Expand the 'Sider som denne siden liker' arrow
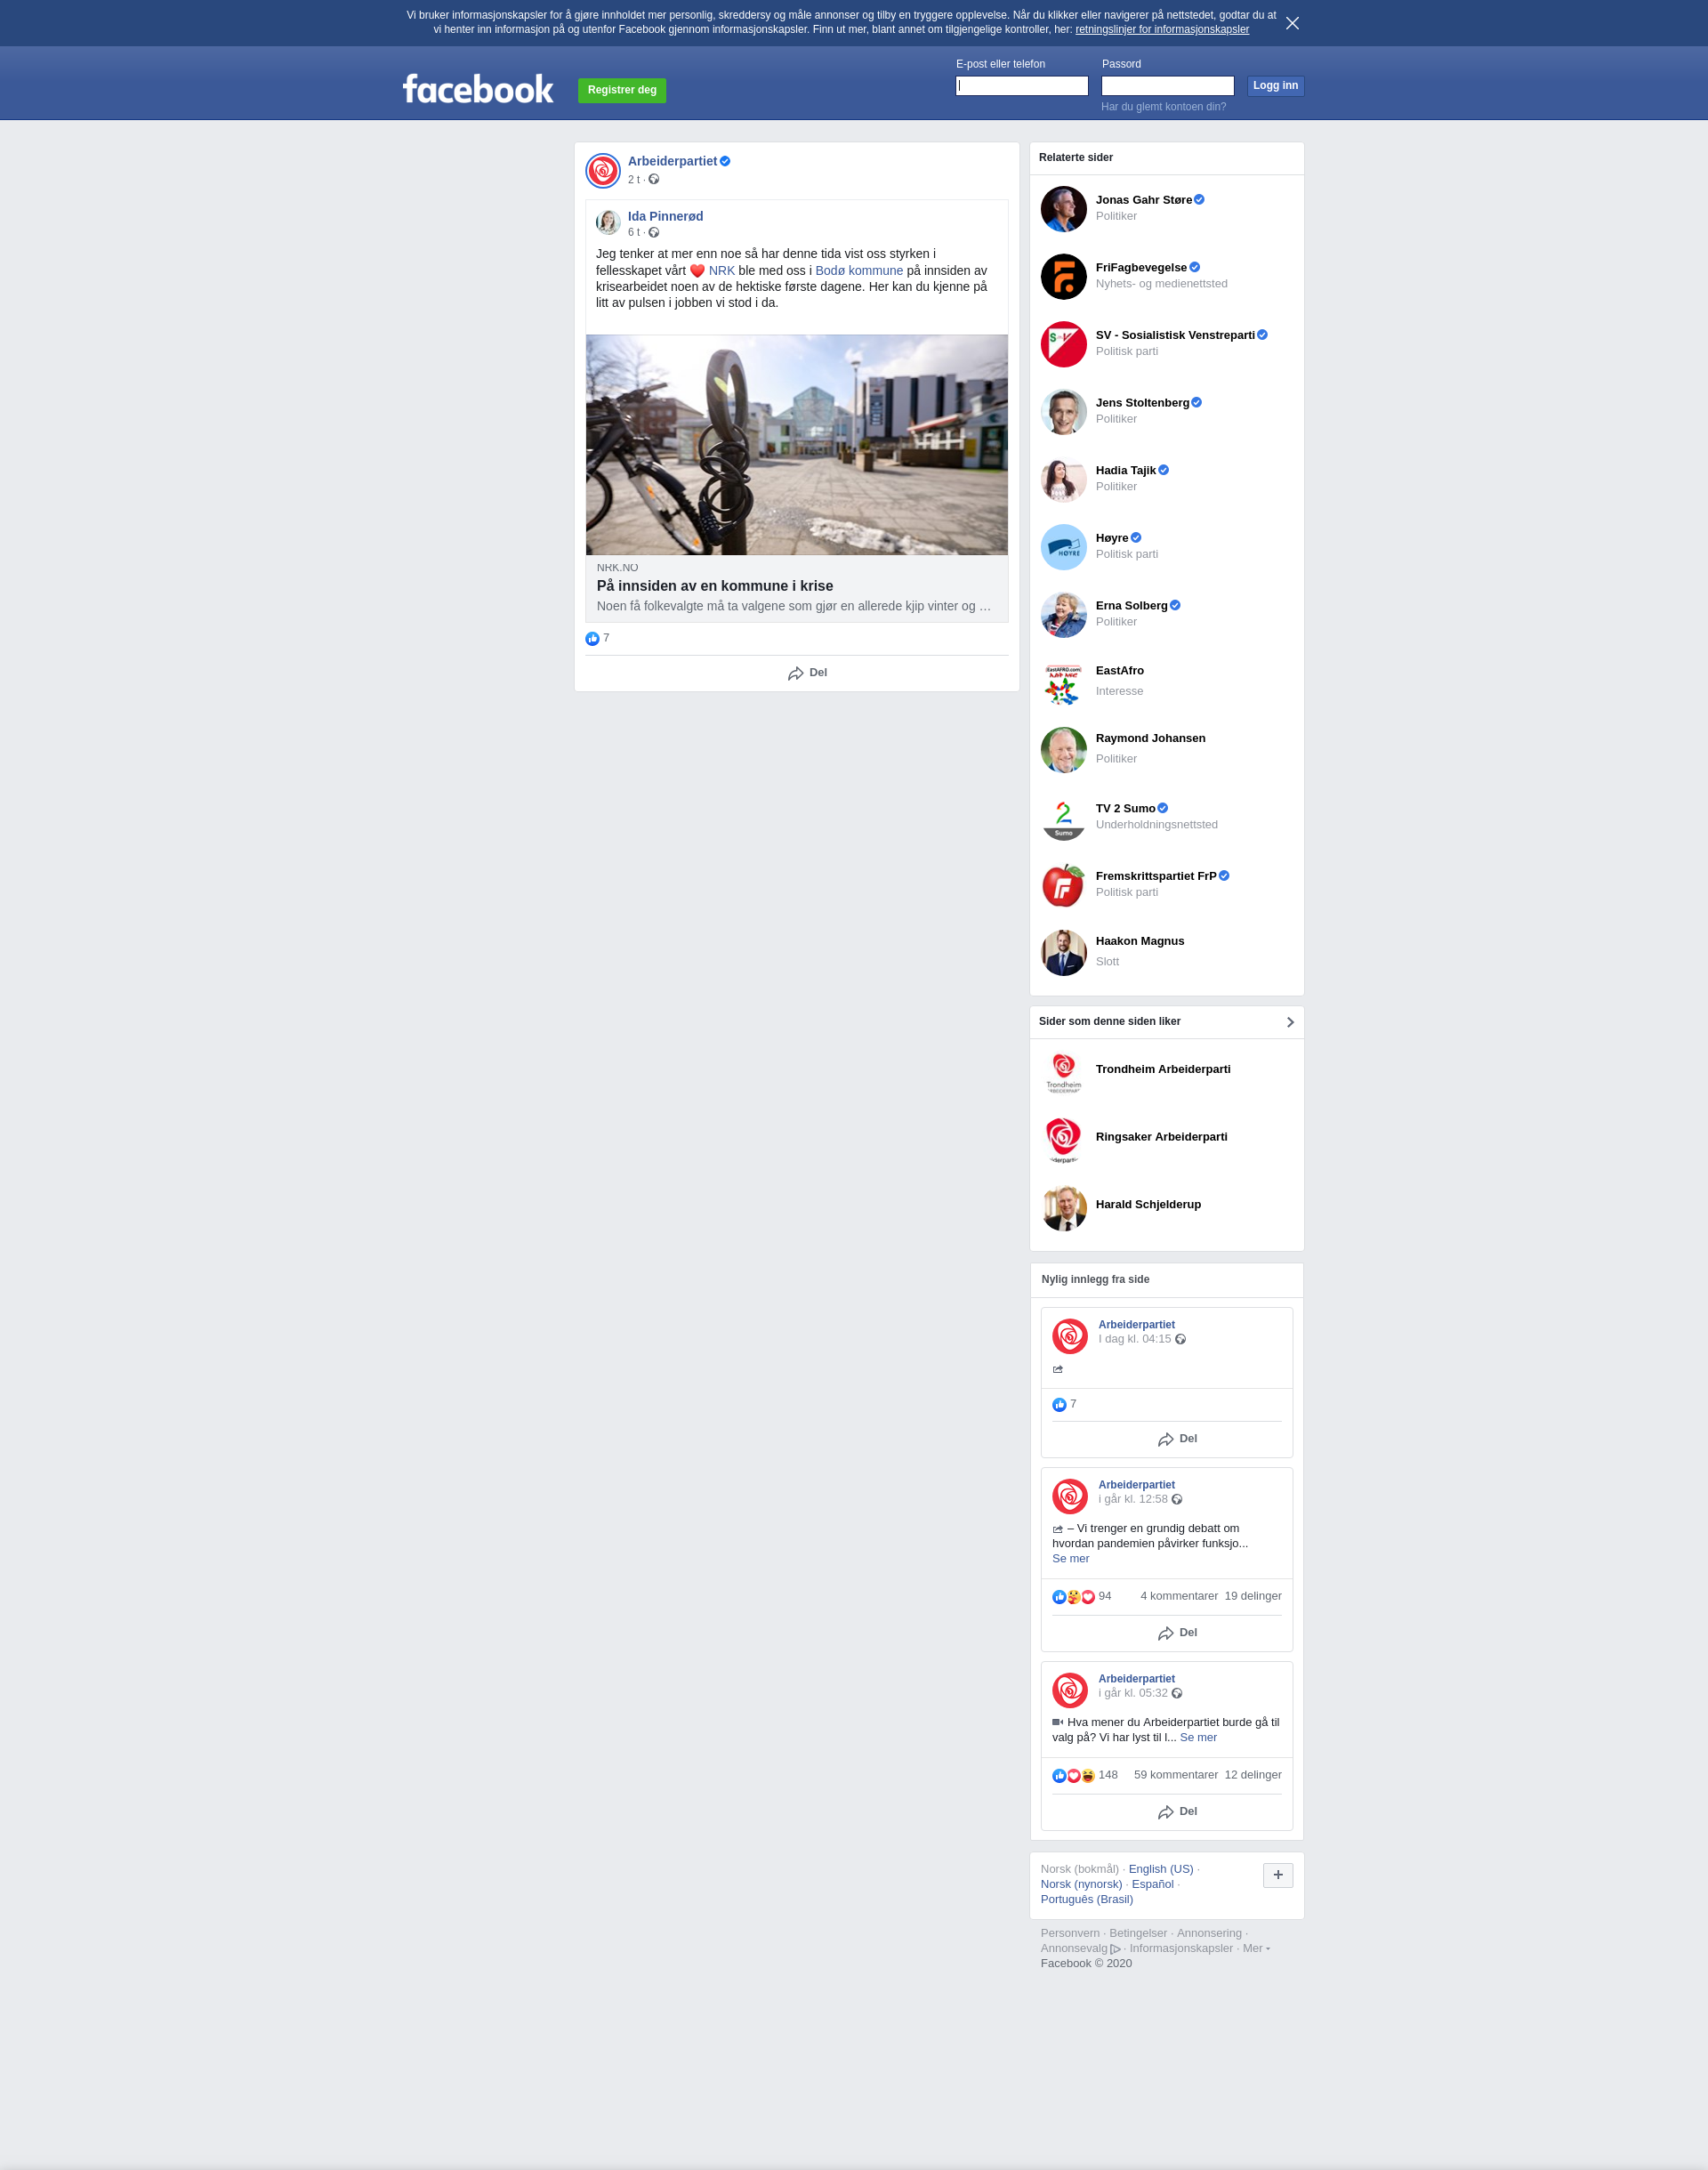The height and width of the screenshot is (2170, 1708). coord(1290,1022)
